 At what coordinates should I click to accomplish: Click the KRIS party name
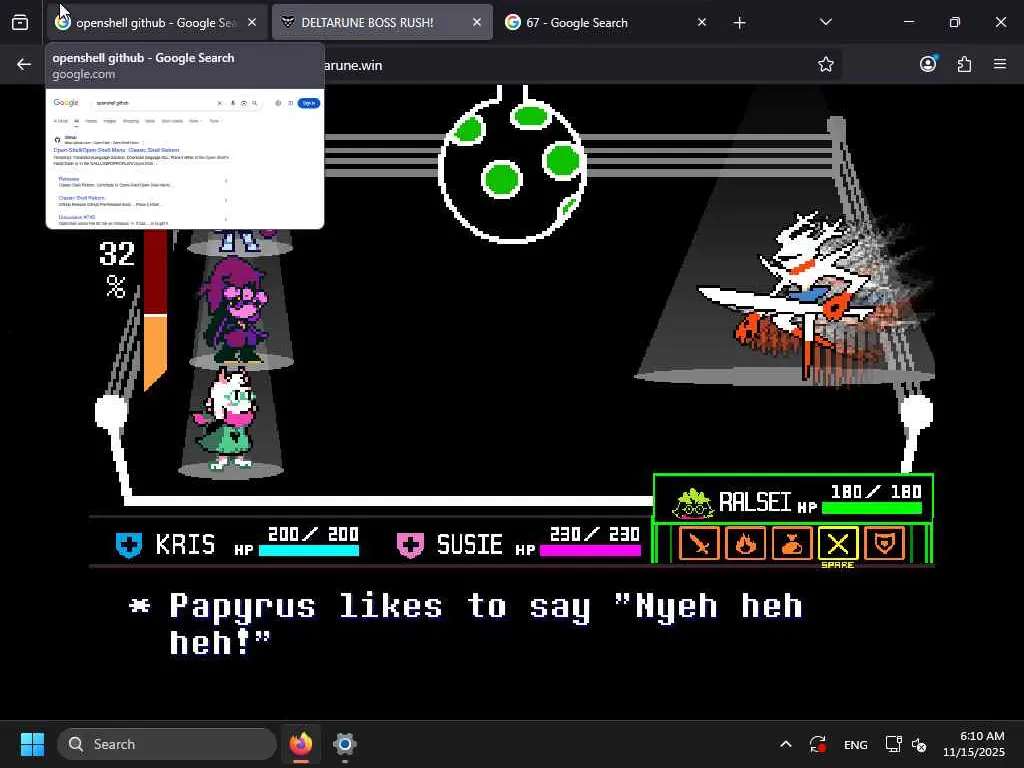click(x=185, y=545)
